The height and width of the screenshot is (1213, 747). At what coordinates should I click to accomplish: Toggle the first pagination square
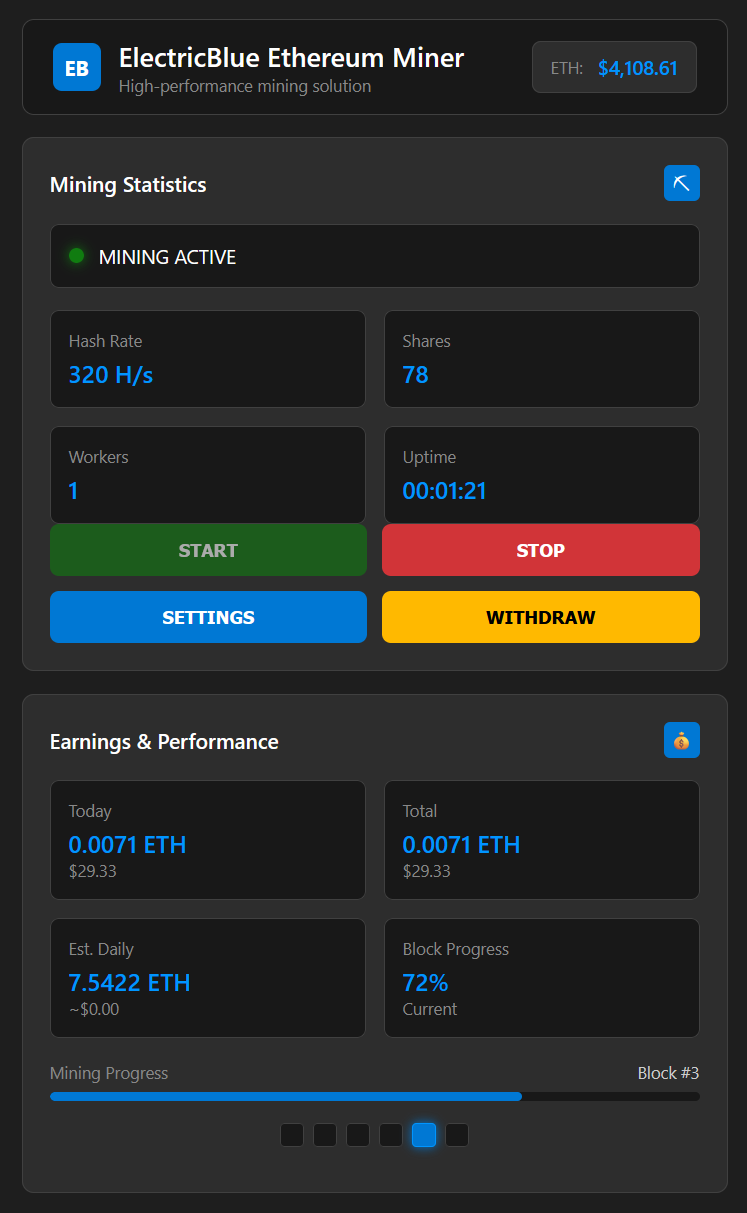(291, 1135)
